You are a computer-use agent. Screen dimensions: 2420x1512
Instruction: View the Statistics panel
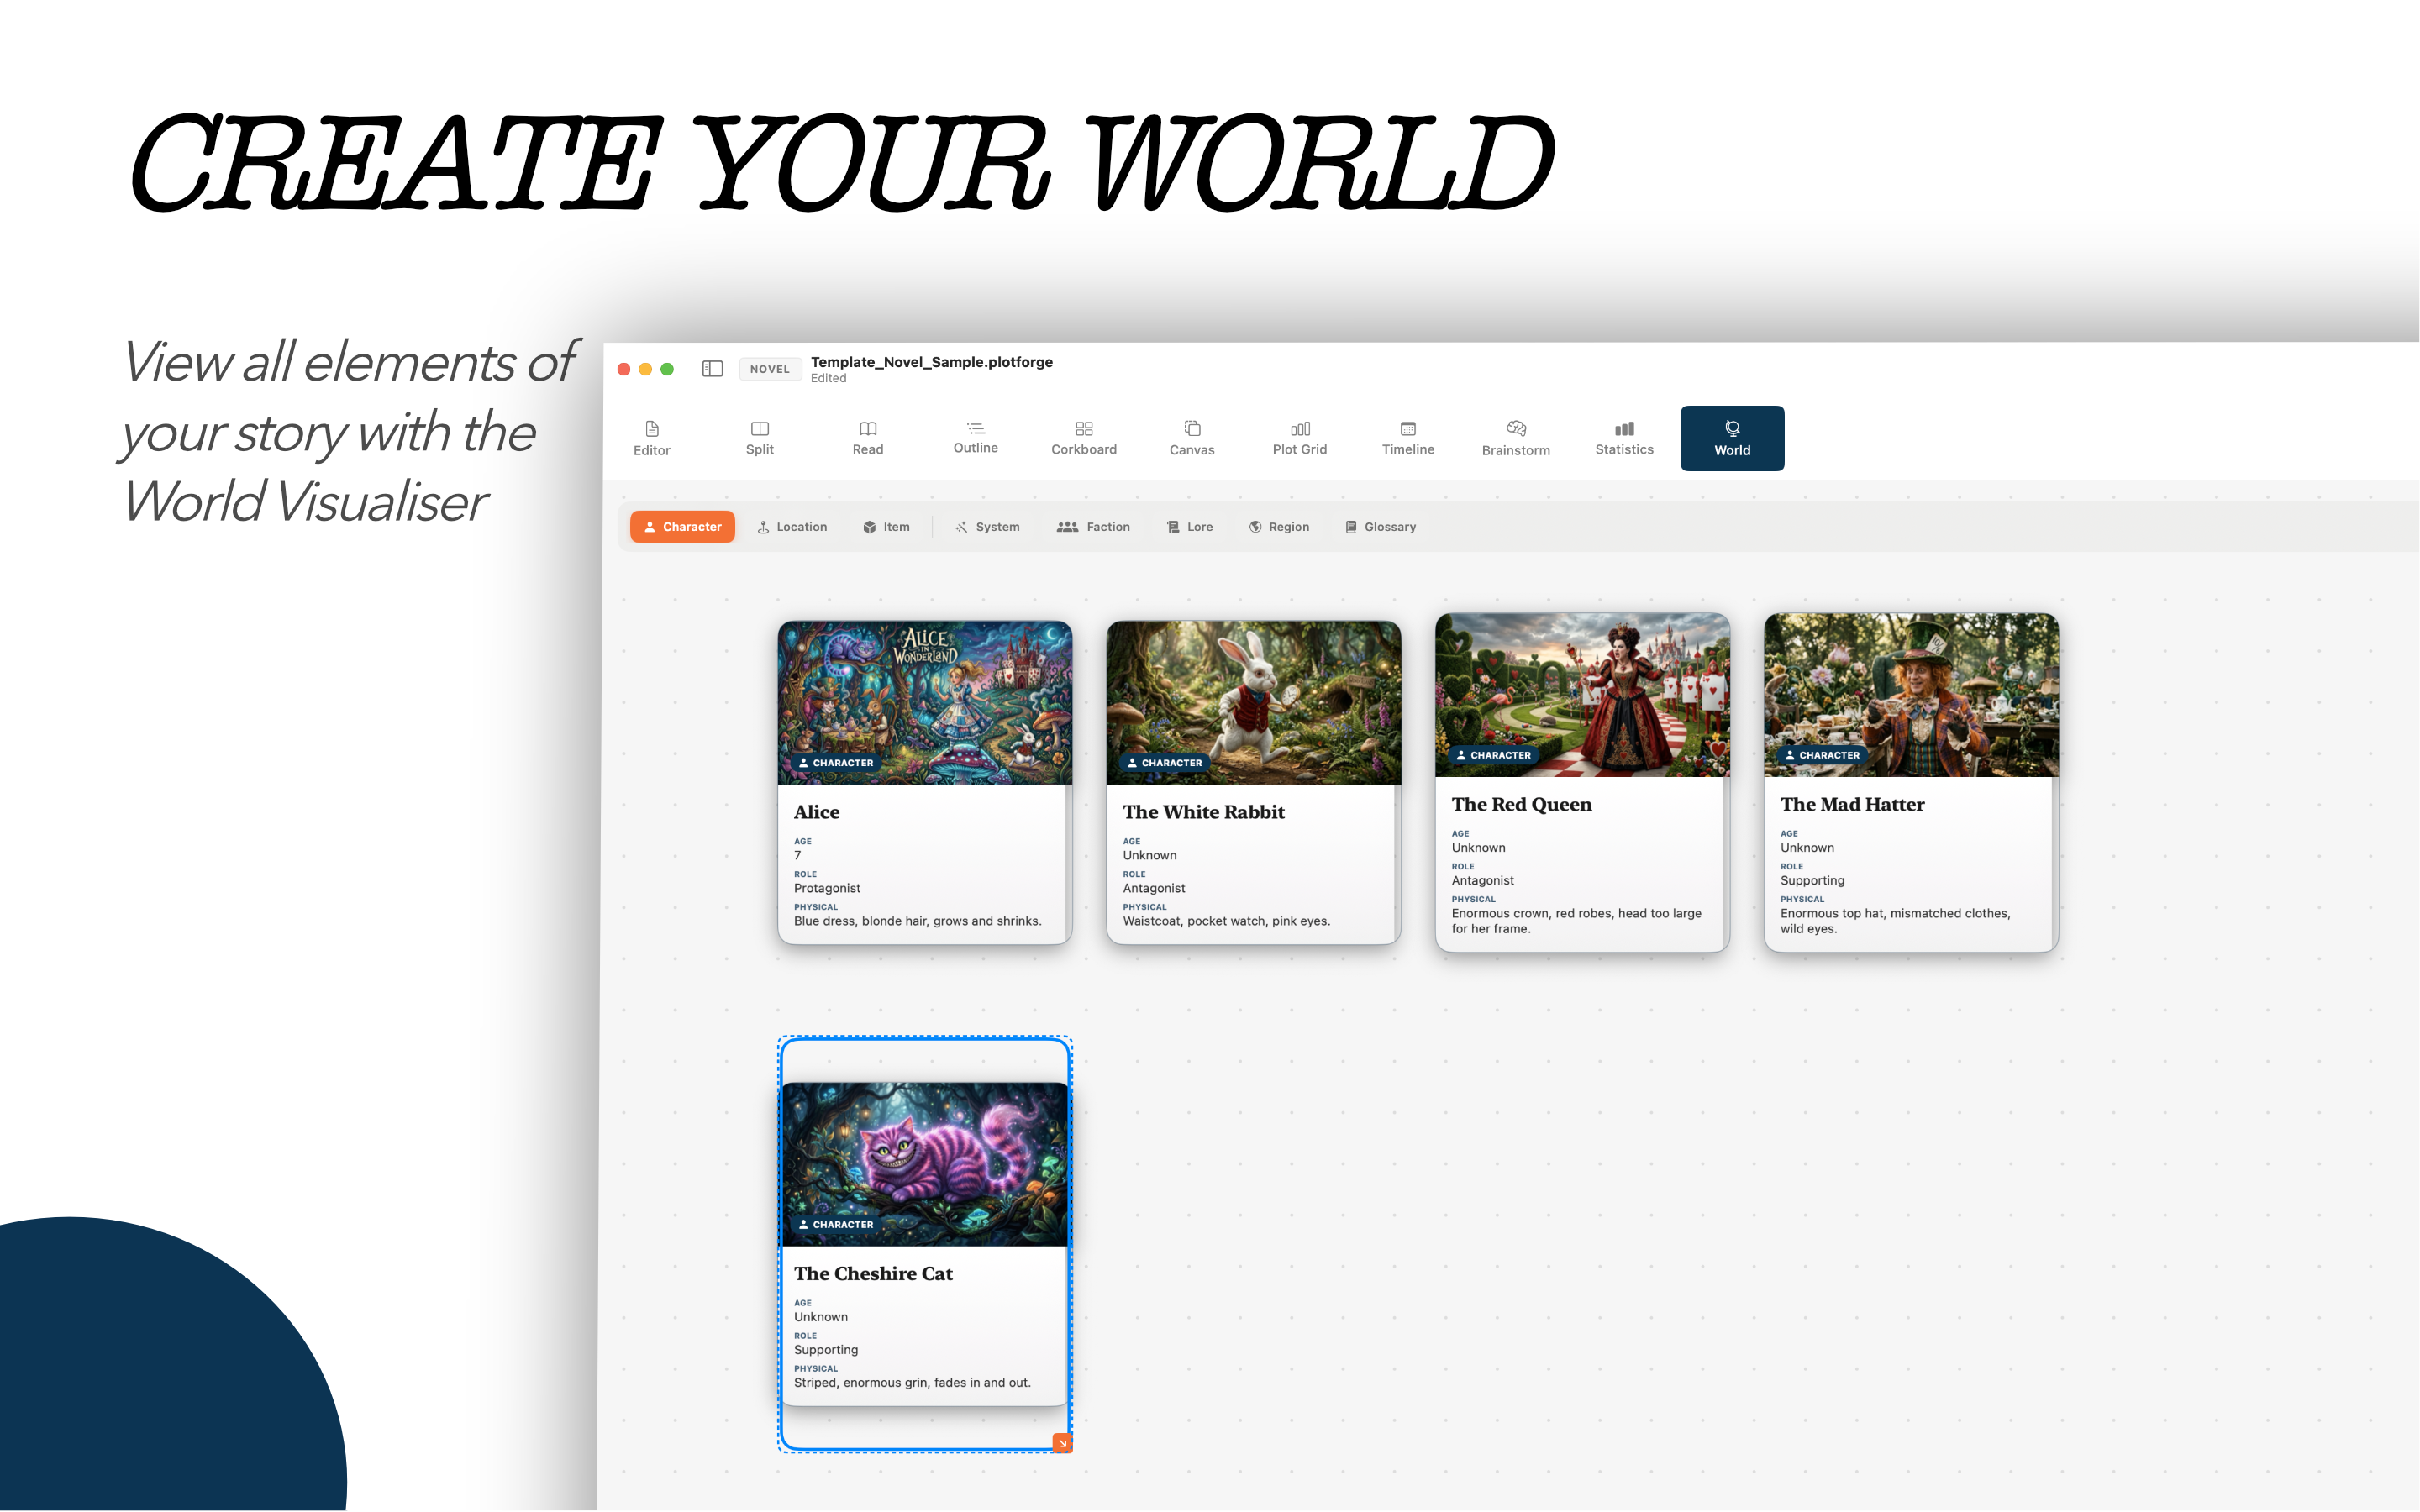click(x=1624, y=438)
